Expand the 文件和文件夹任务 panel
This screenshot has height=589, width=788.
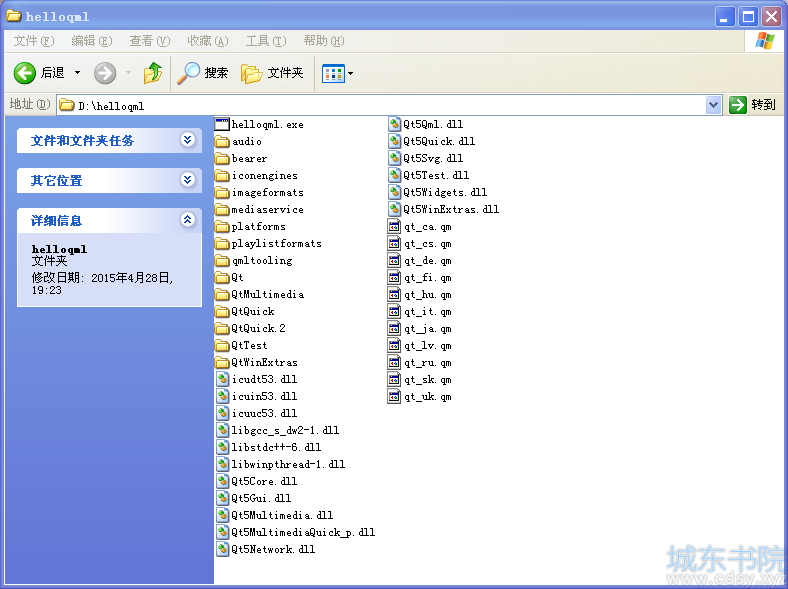coord(187,139)
